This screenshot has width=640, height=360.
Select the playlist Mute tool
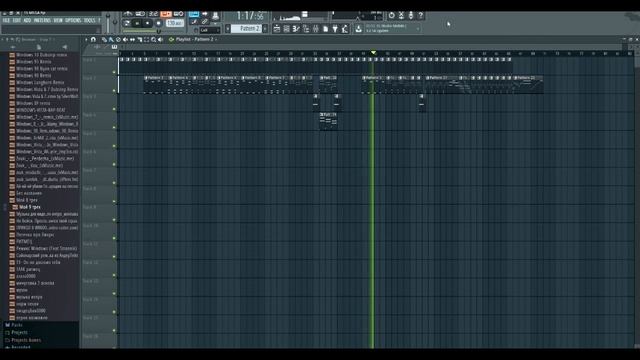click(125, 40)
